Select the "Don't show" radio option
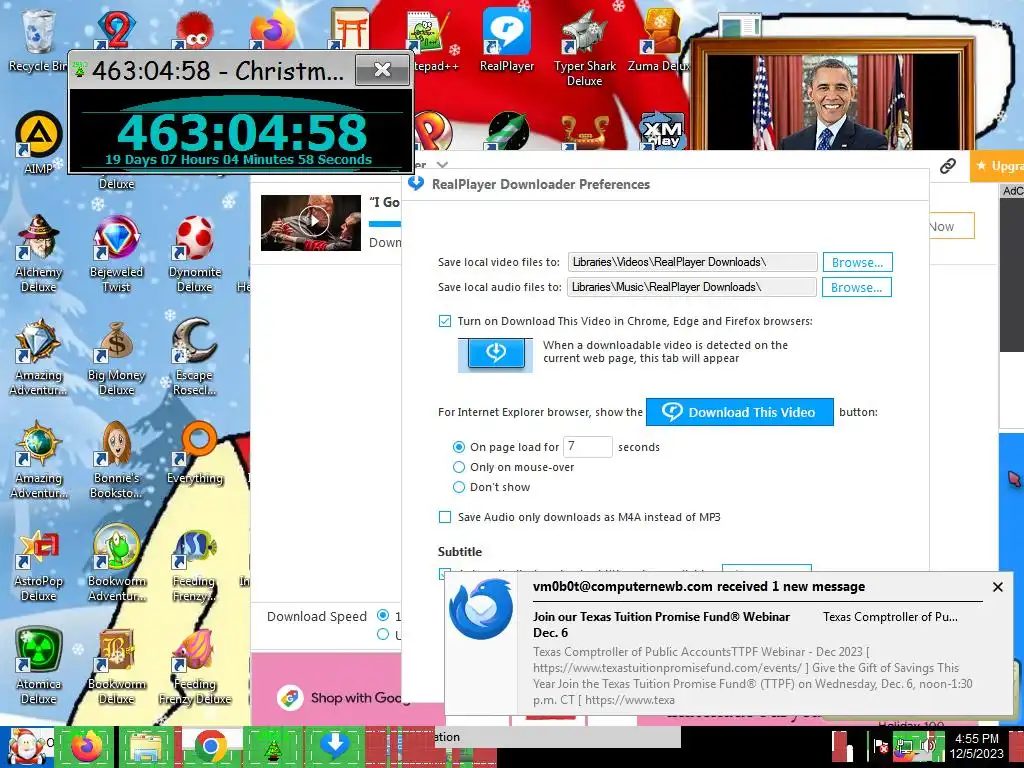 (458, 487)
